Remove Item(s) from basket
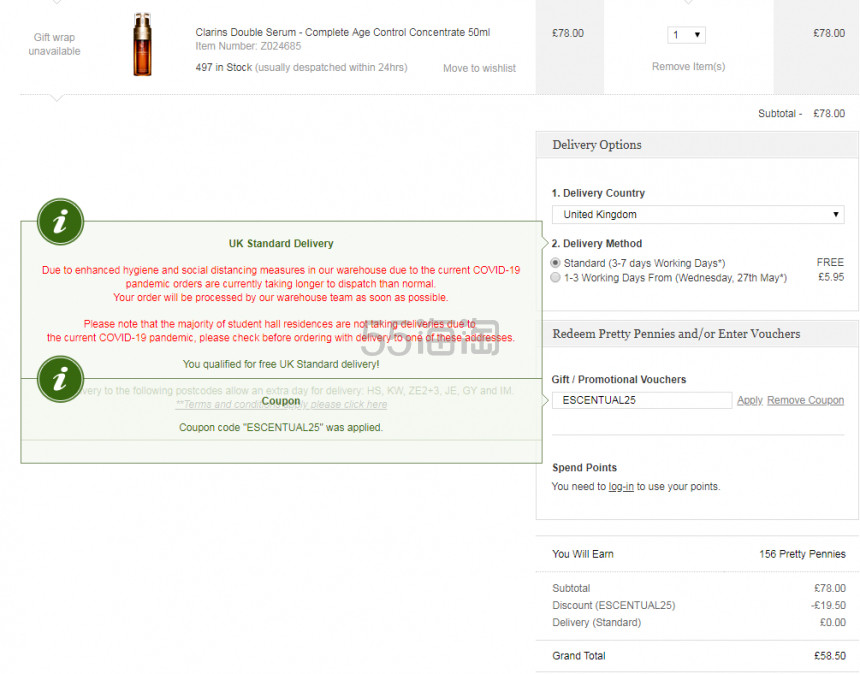Screen dimensions: 860x674 (688, 66)
